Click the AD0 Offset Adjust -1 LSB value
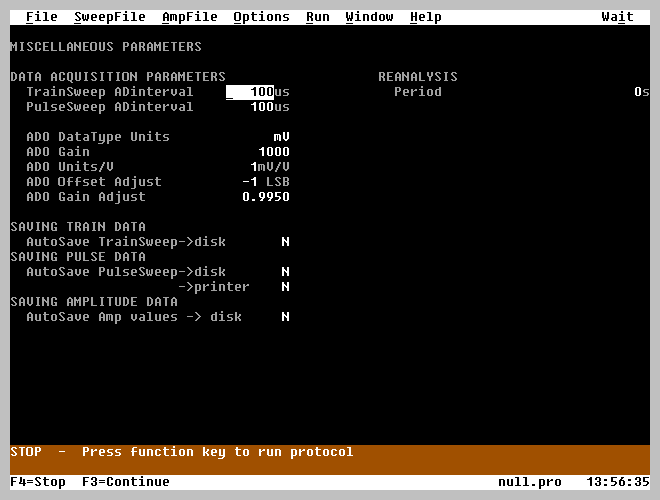Viewport: 660px width, 500px height. tap(265, 182)
